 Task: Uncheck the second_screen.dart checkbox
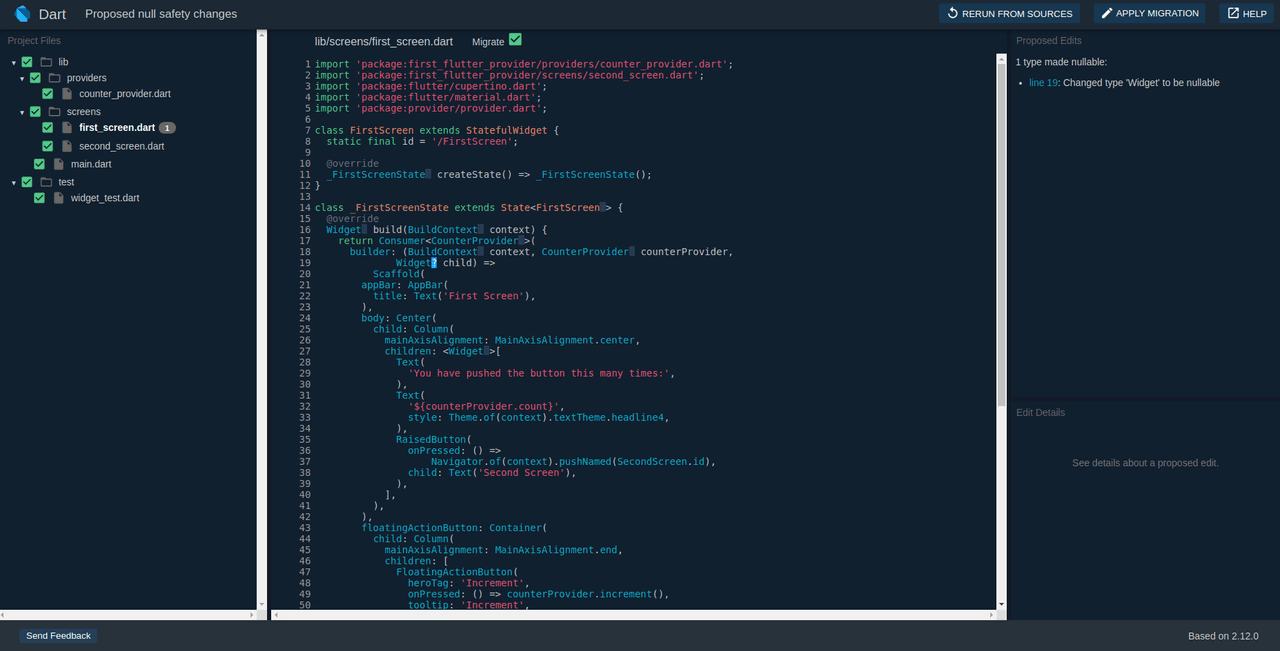pos(48,146)
